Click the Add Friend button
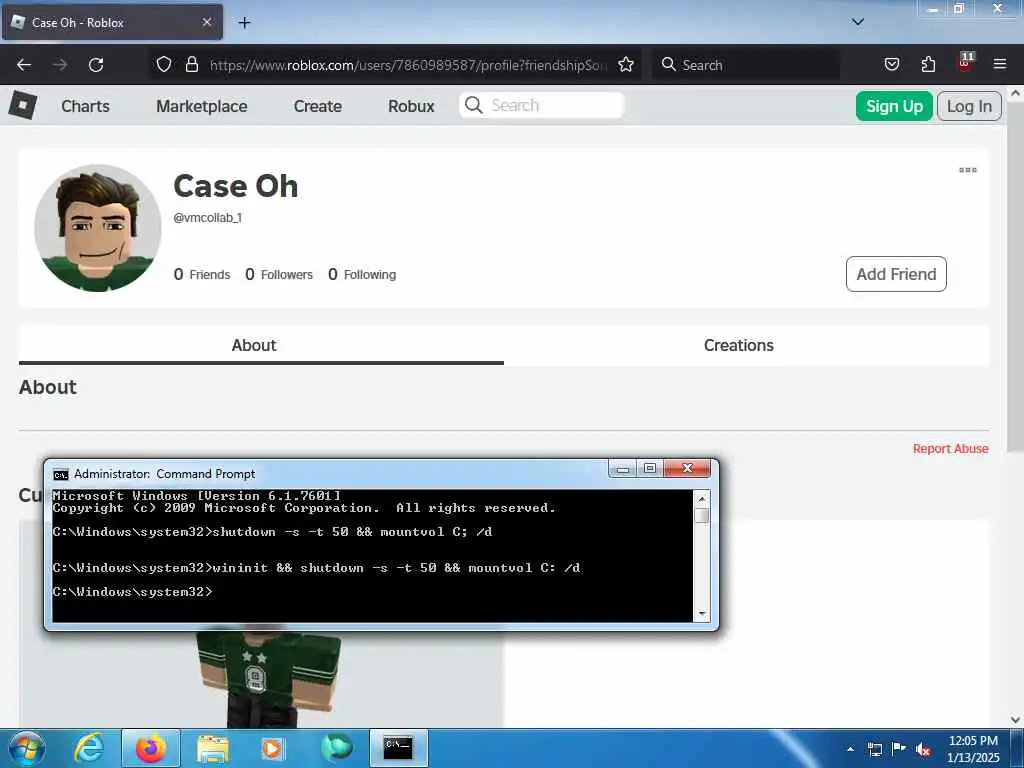The height and width of the screenshot is (768, 1024). [896, 274]
